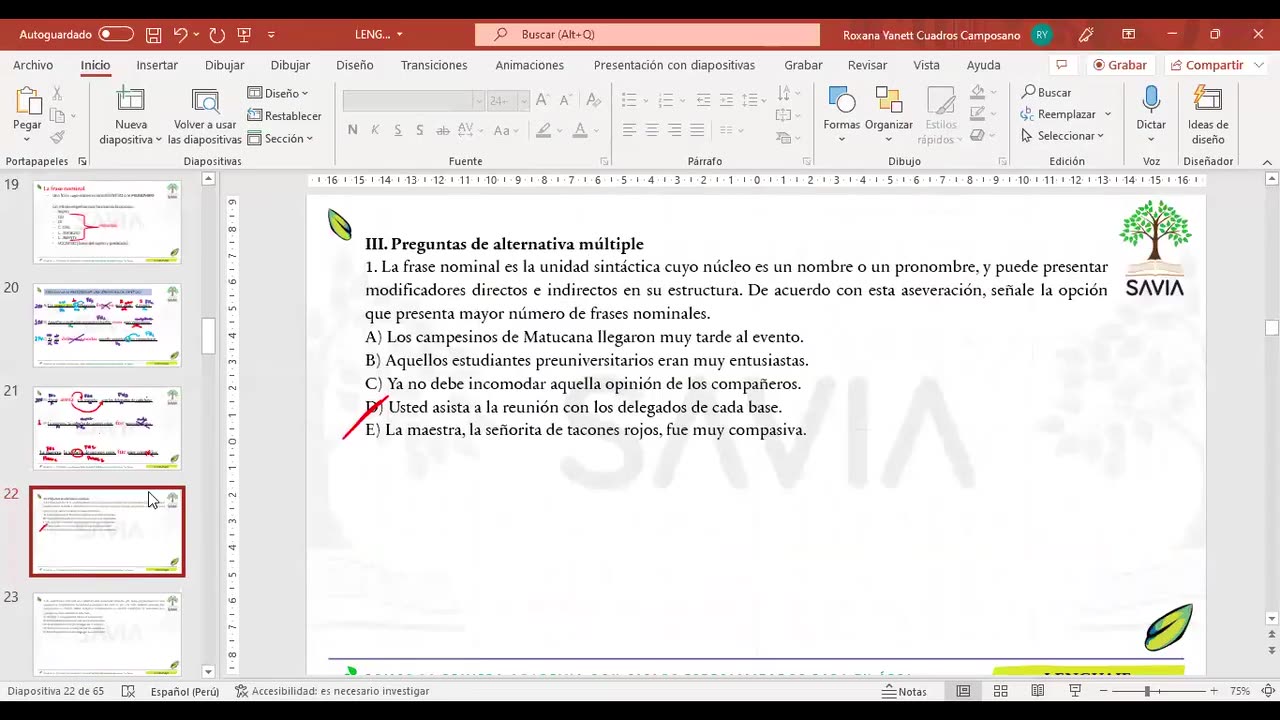This screenshot has height=720, width=1280.
Task: Center text alignment icon
Action: pyautogui.click(x=652, y=130)
